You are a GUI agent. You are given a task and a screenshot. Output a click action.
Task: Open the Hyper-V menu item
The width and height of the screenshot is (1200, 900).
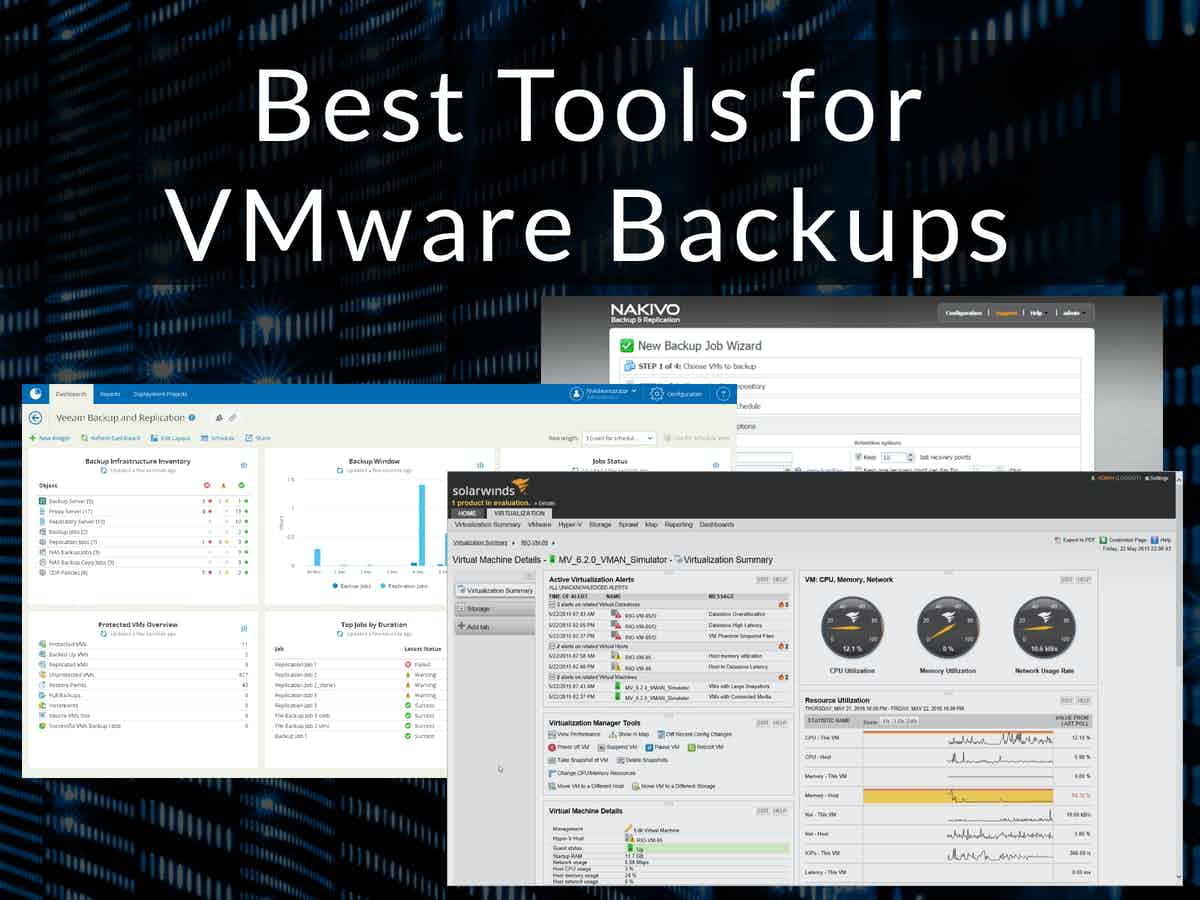tap(569, 524)
